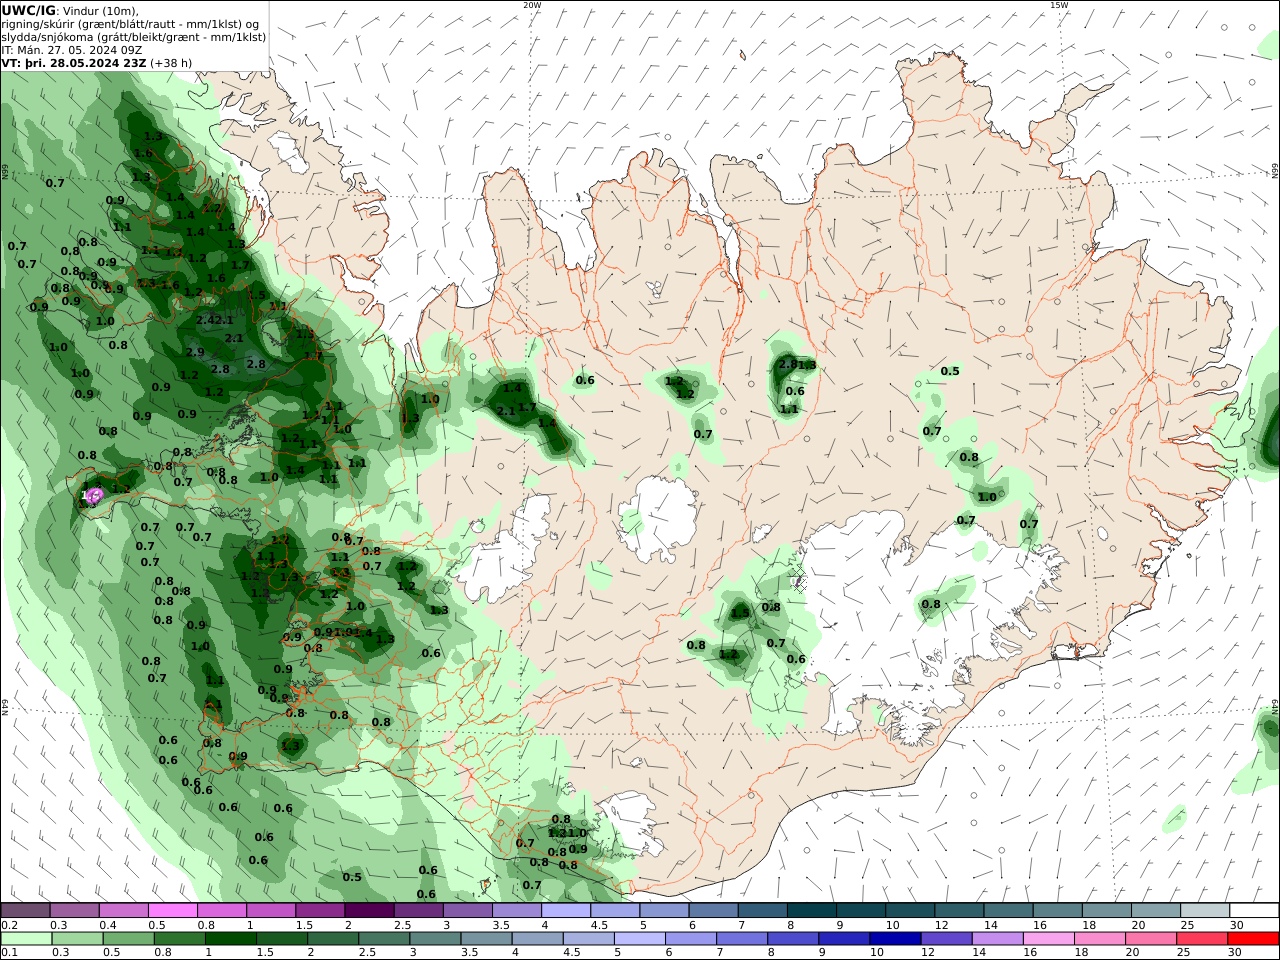Select the dark teal swatch above snow label 8

point(812,911)
